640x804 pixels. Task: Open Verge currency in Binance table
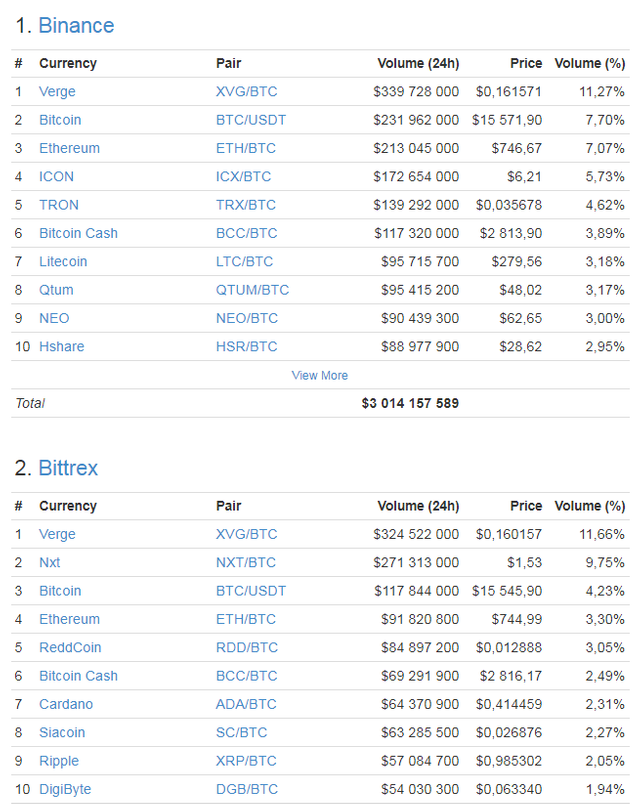click(x=57, y=92)
